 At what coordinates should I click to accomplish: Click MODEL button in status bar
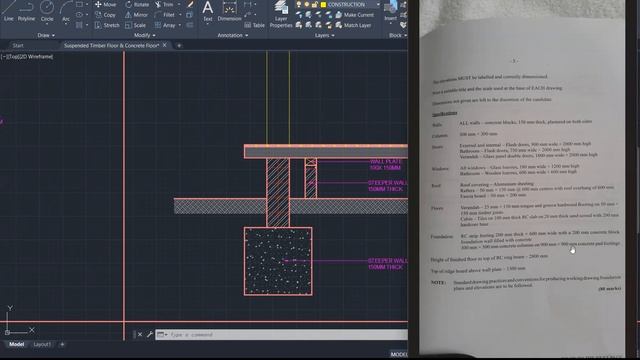tap(399, 354)
